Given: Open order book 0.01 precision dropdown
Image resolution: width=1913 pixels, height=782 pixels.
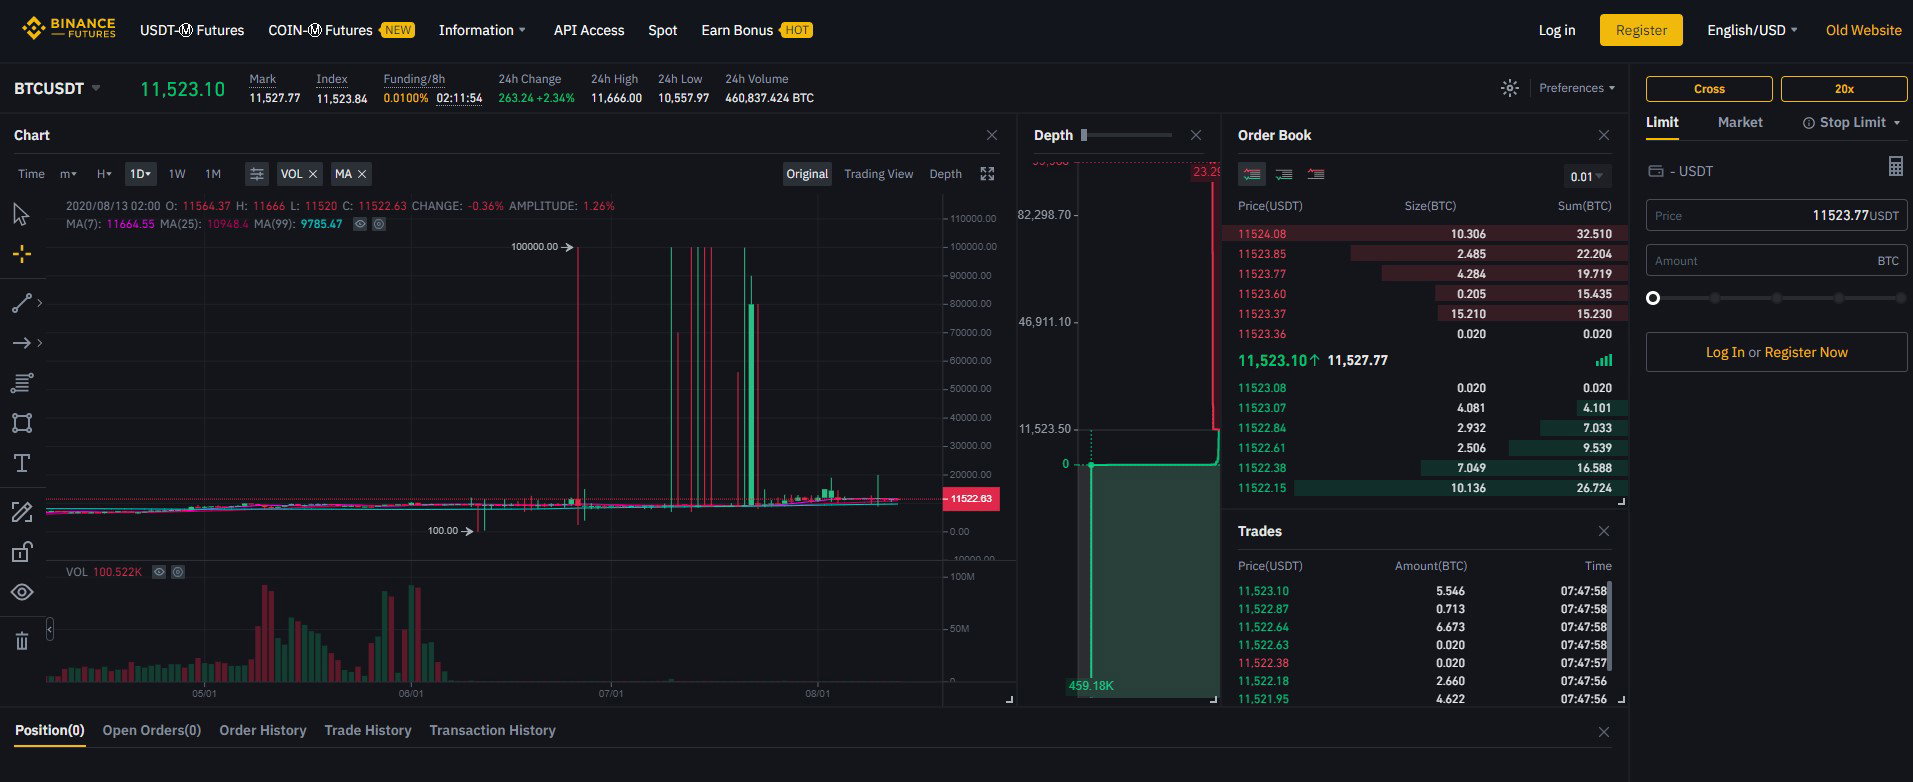Looking at the screenshot, I should [1587, 176].
